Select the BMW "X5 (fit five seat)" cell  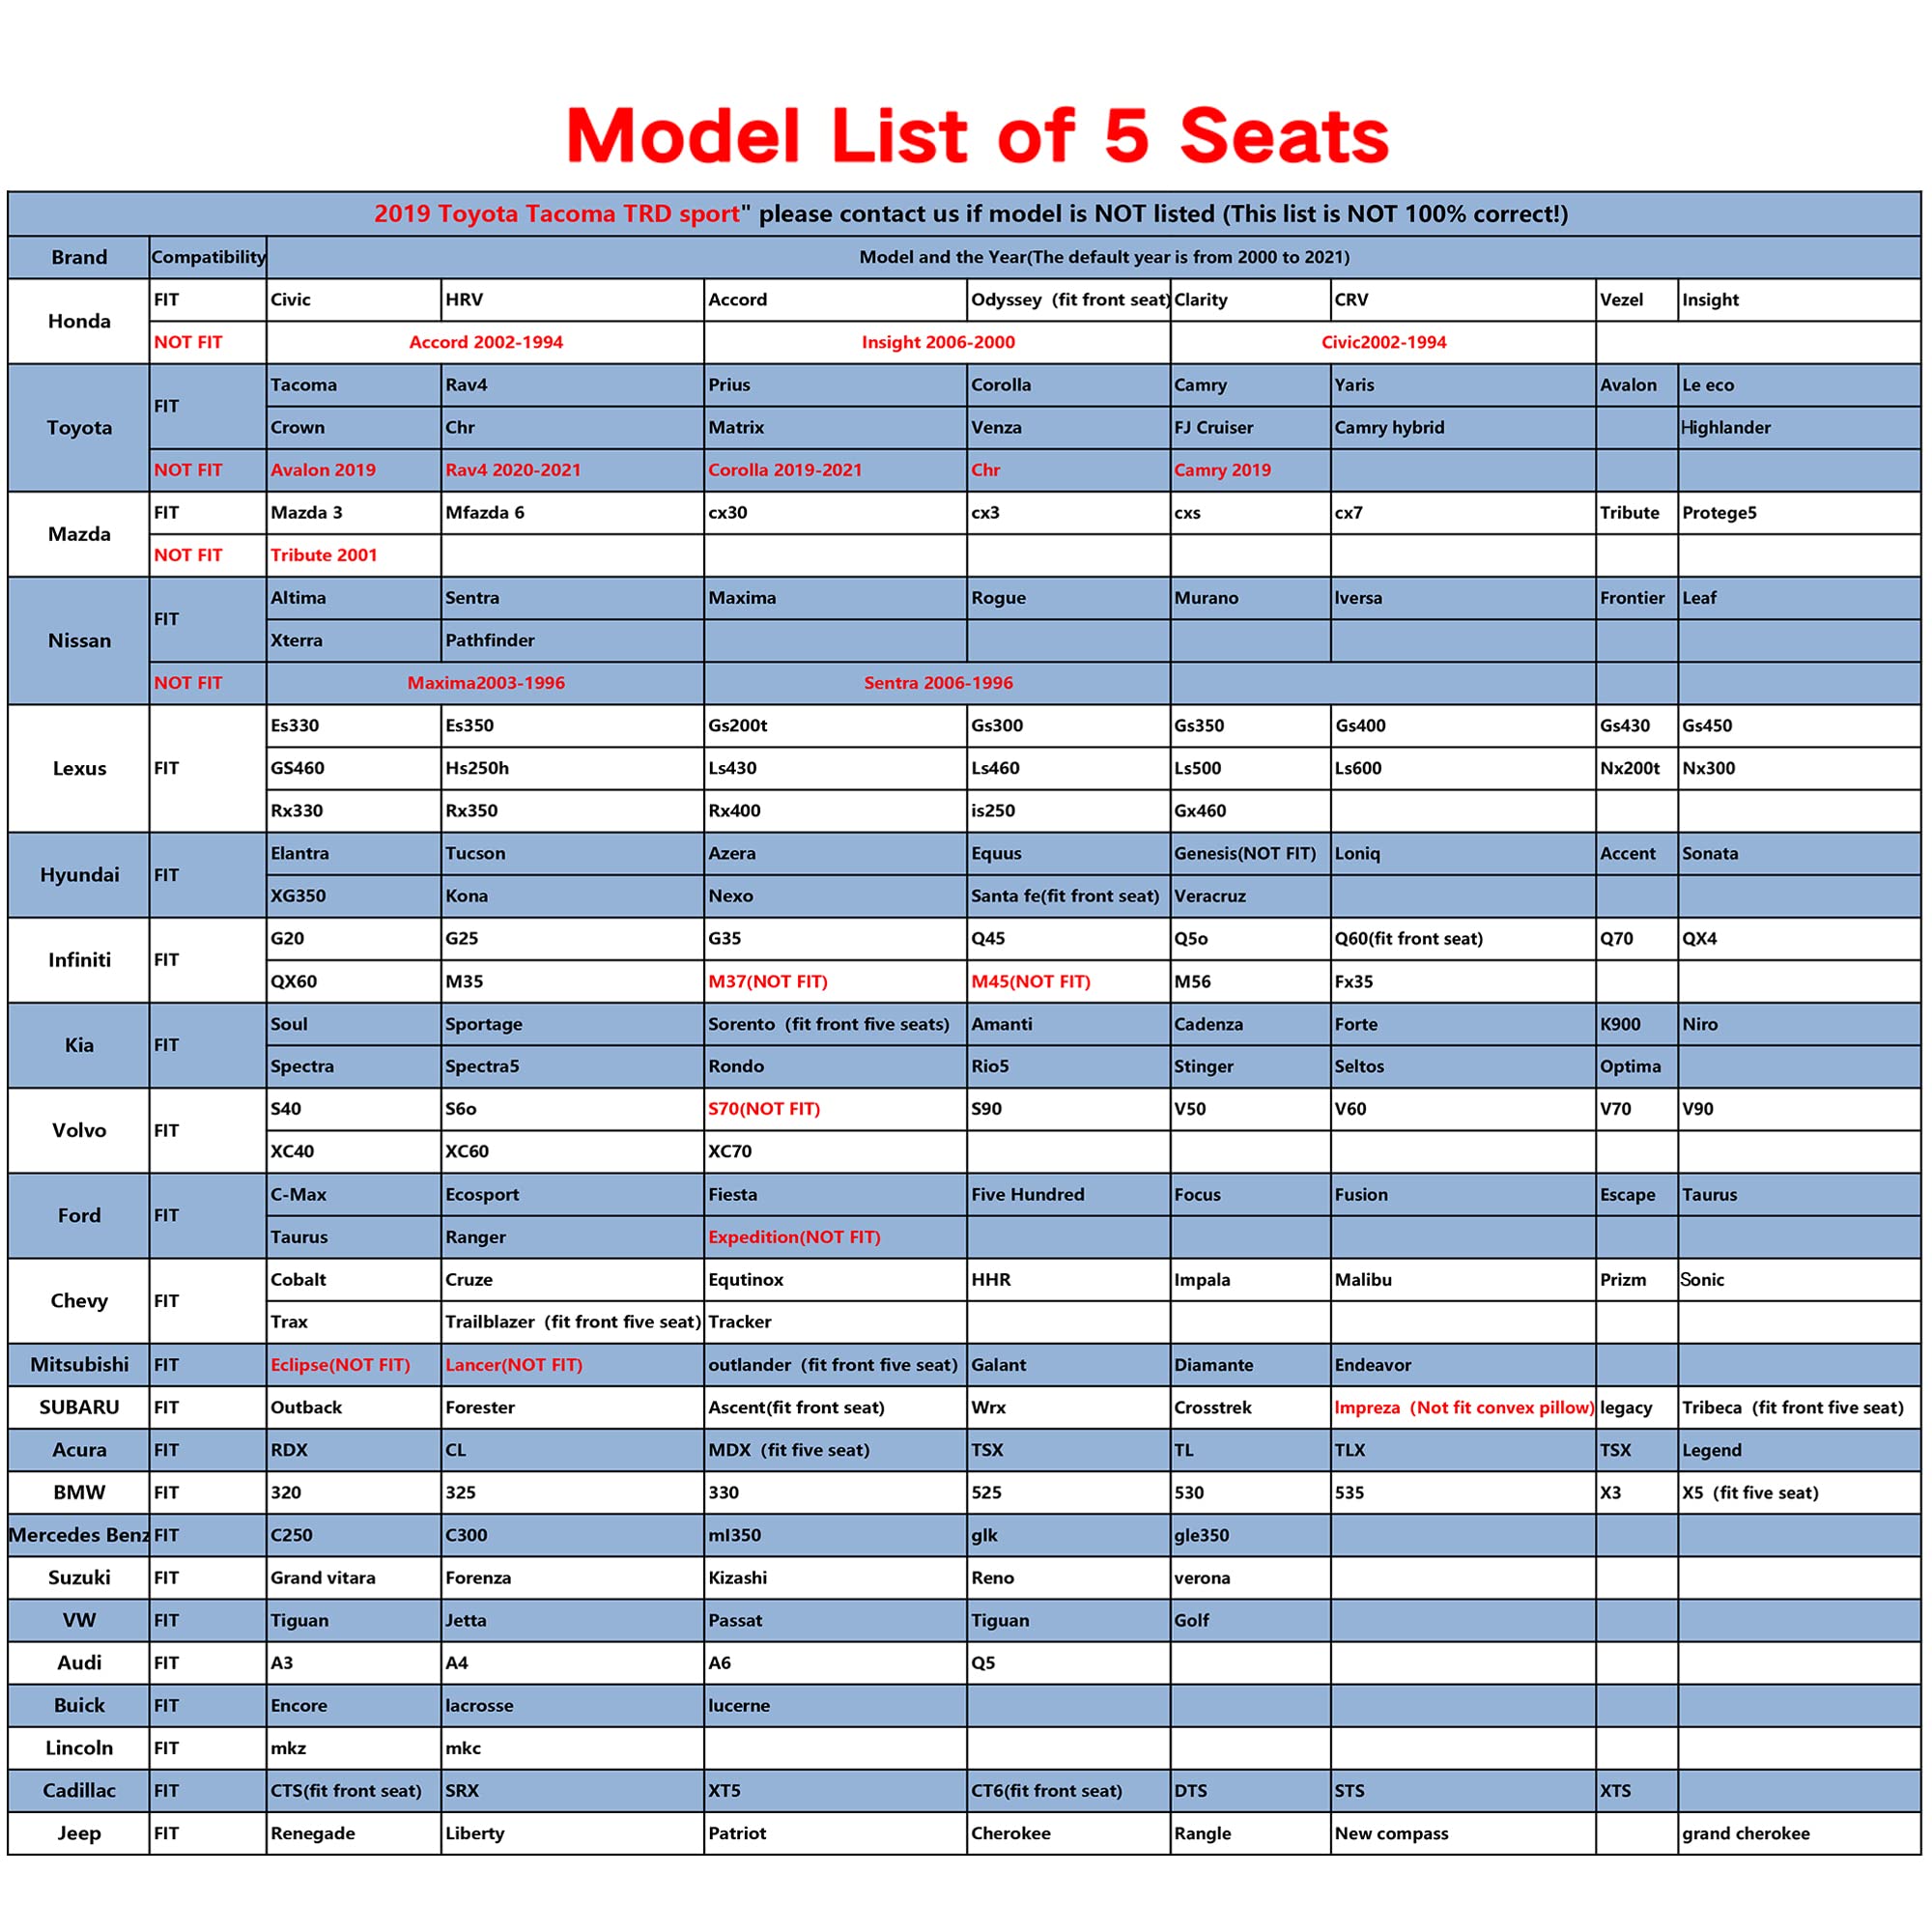(1750, 1493)
